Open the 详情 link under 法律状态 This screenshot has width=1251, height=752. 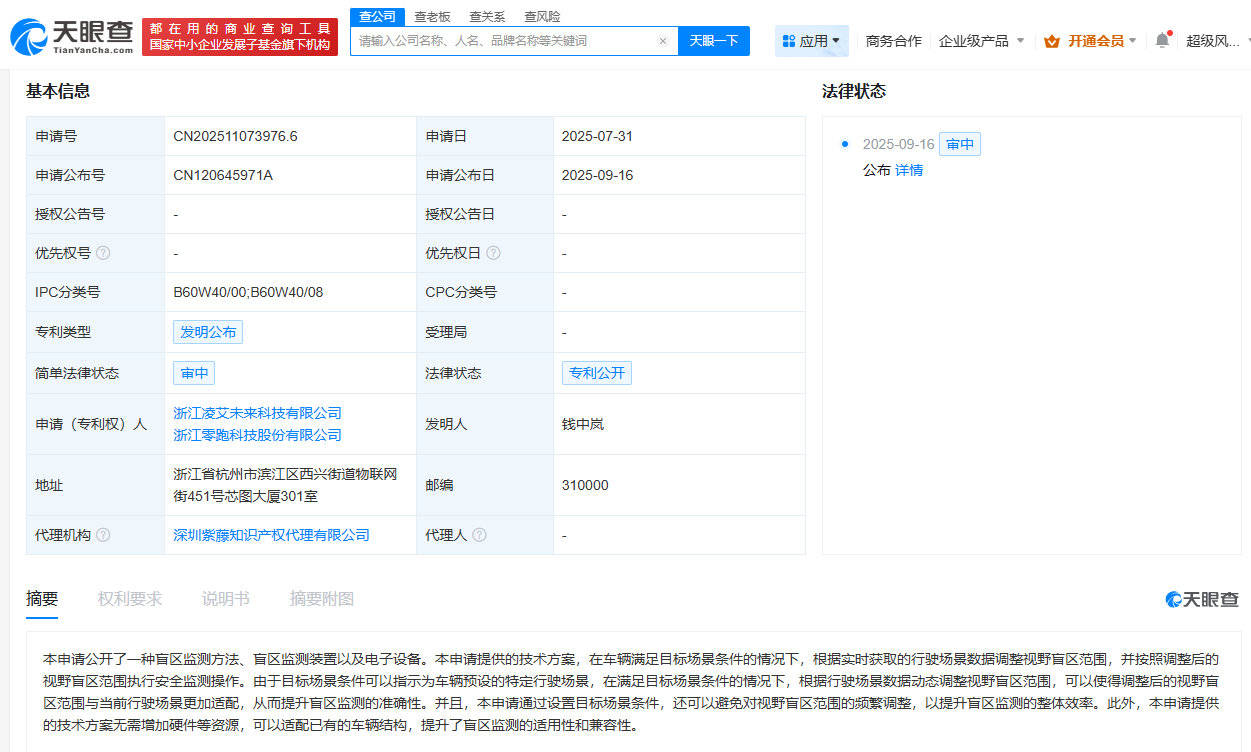click(x=909, y=170)
